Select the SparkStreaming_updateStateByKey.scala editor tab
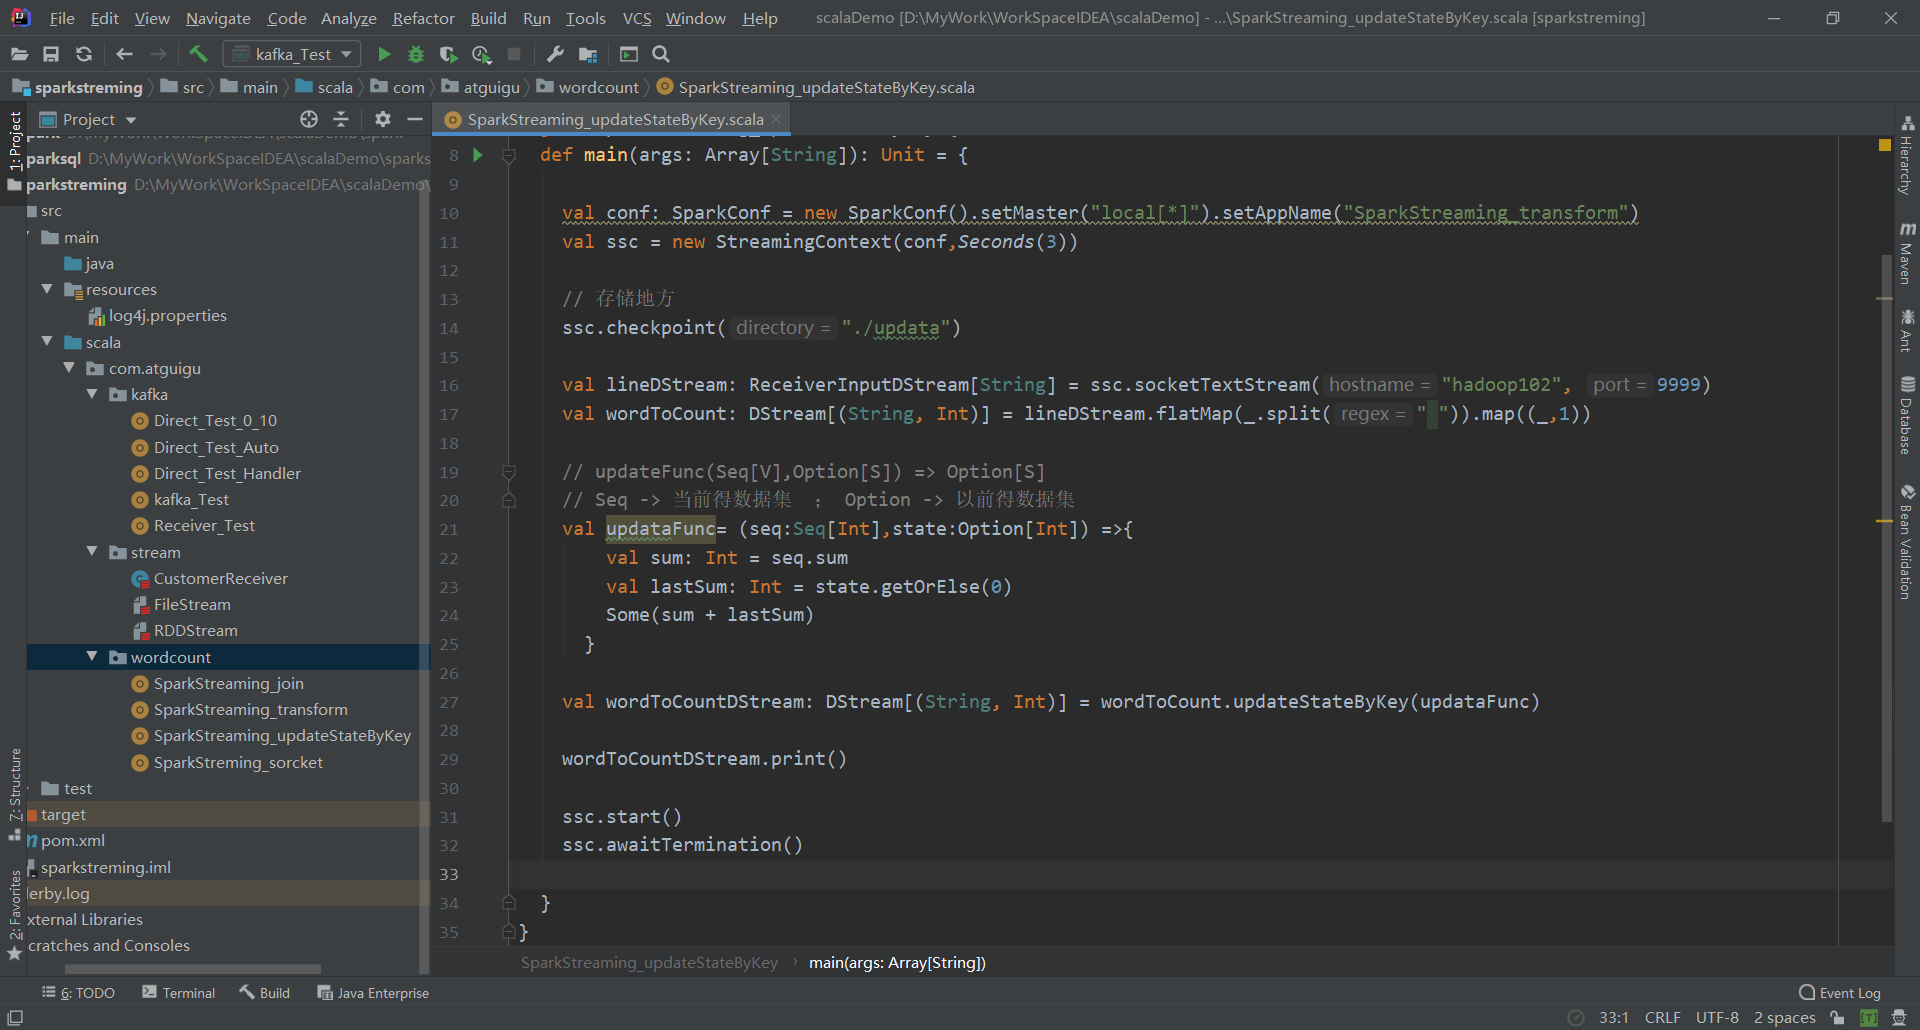The height and width of the screenshot is (1030, 1920). click(x=614, y=119)
